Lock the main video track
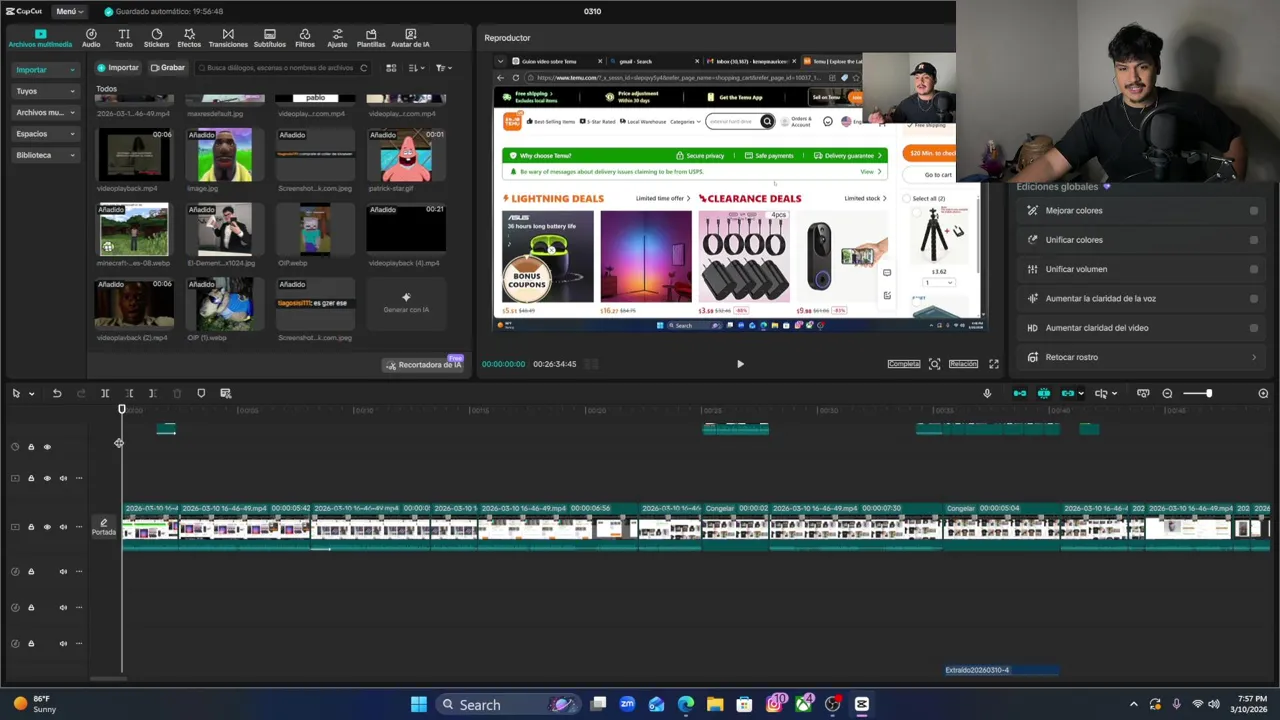This screenshot has height=720, width=1280. click(x=31, y=527)
